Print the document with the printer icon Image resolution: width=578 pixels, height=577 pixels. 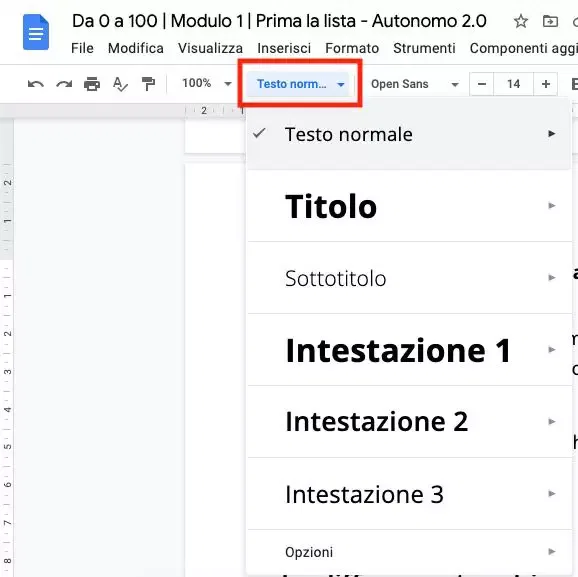pos(92,84)
